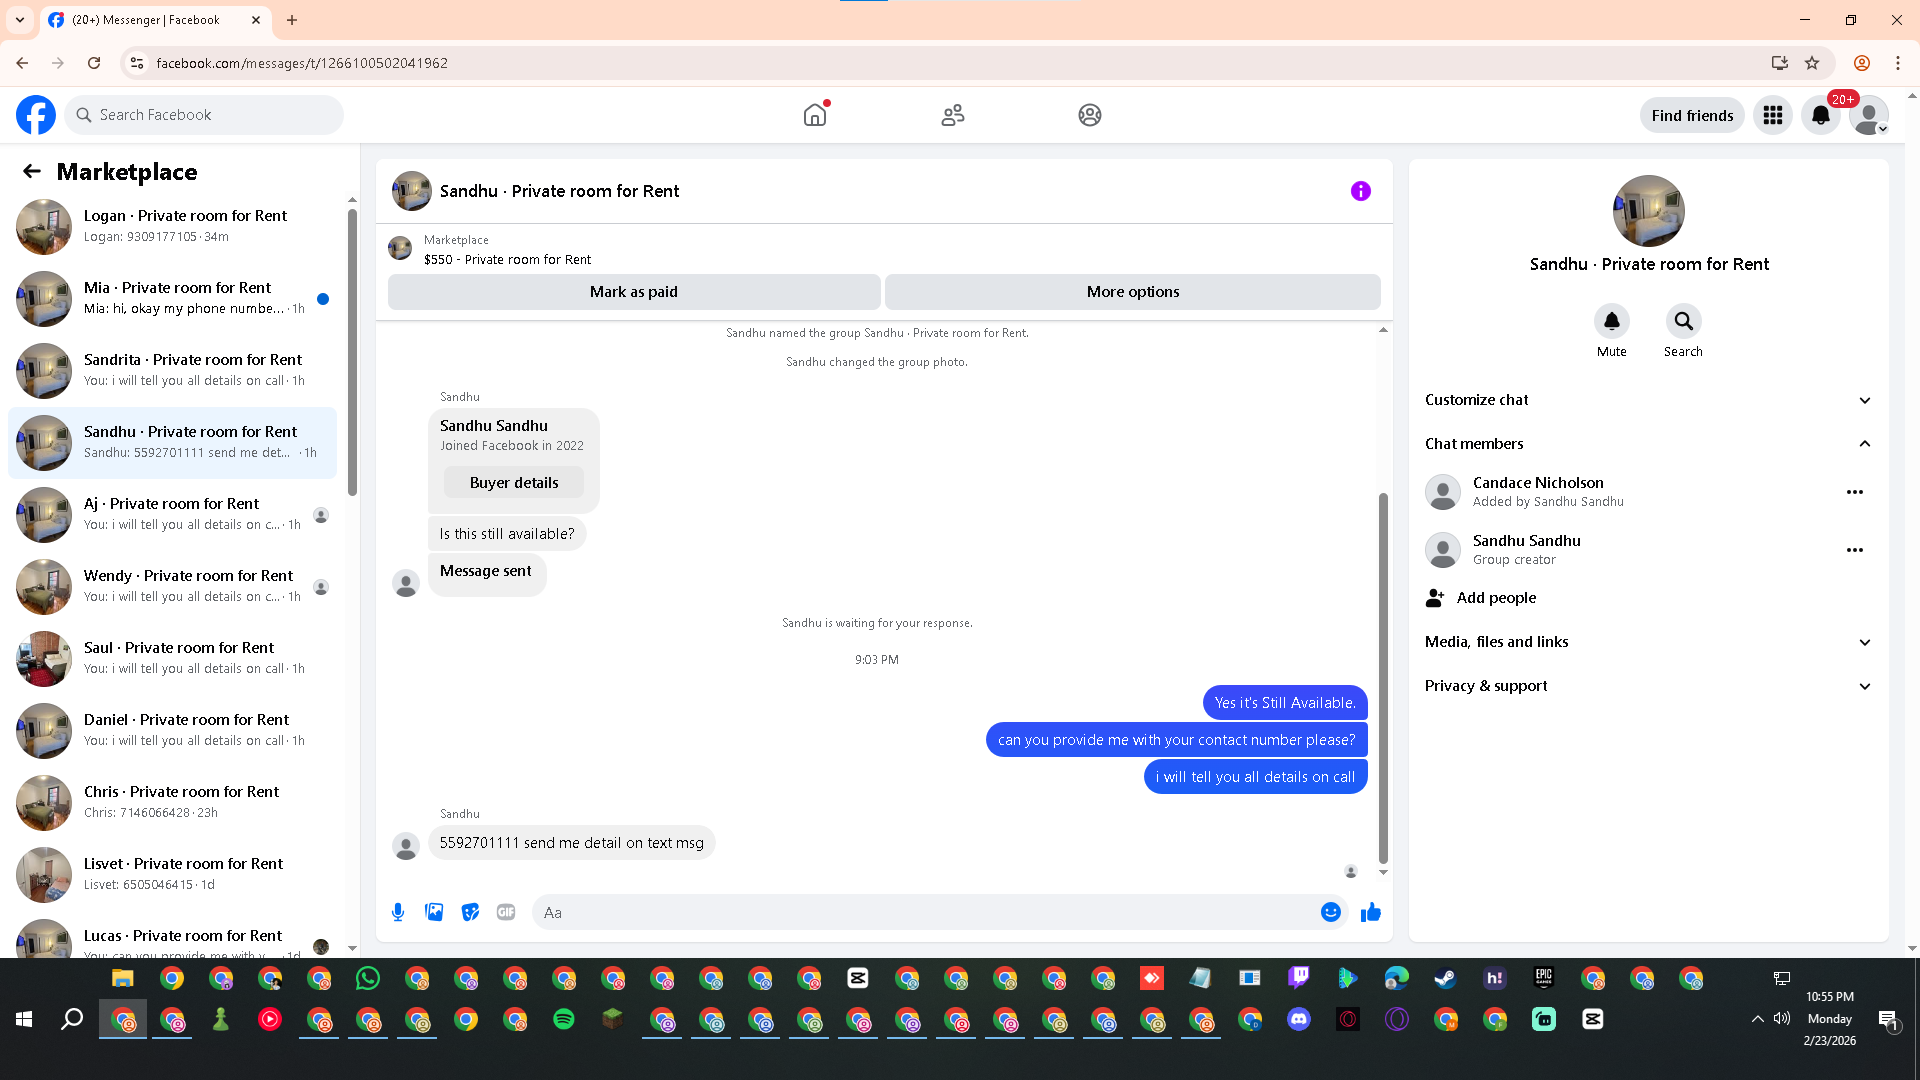
Task: Click the Buyer details button
Action: pyautogui.click(x=514, y=483)
